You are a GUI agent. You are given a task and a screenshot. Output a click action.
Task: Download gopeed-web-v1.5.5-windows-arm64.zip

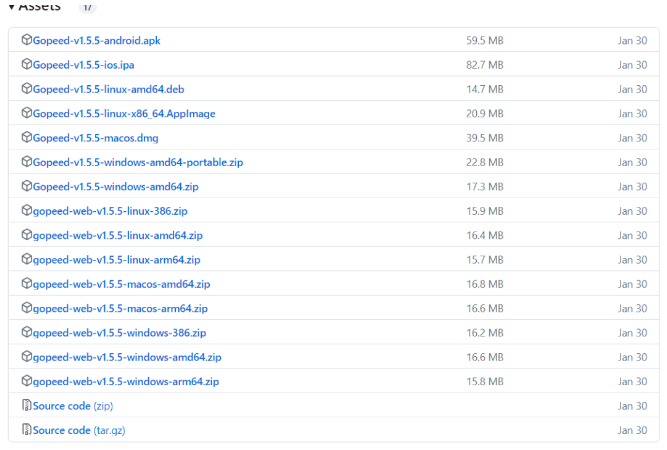[126, 381]
